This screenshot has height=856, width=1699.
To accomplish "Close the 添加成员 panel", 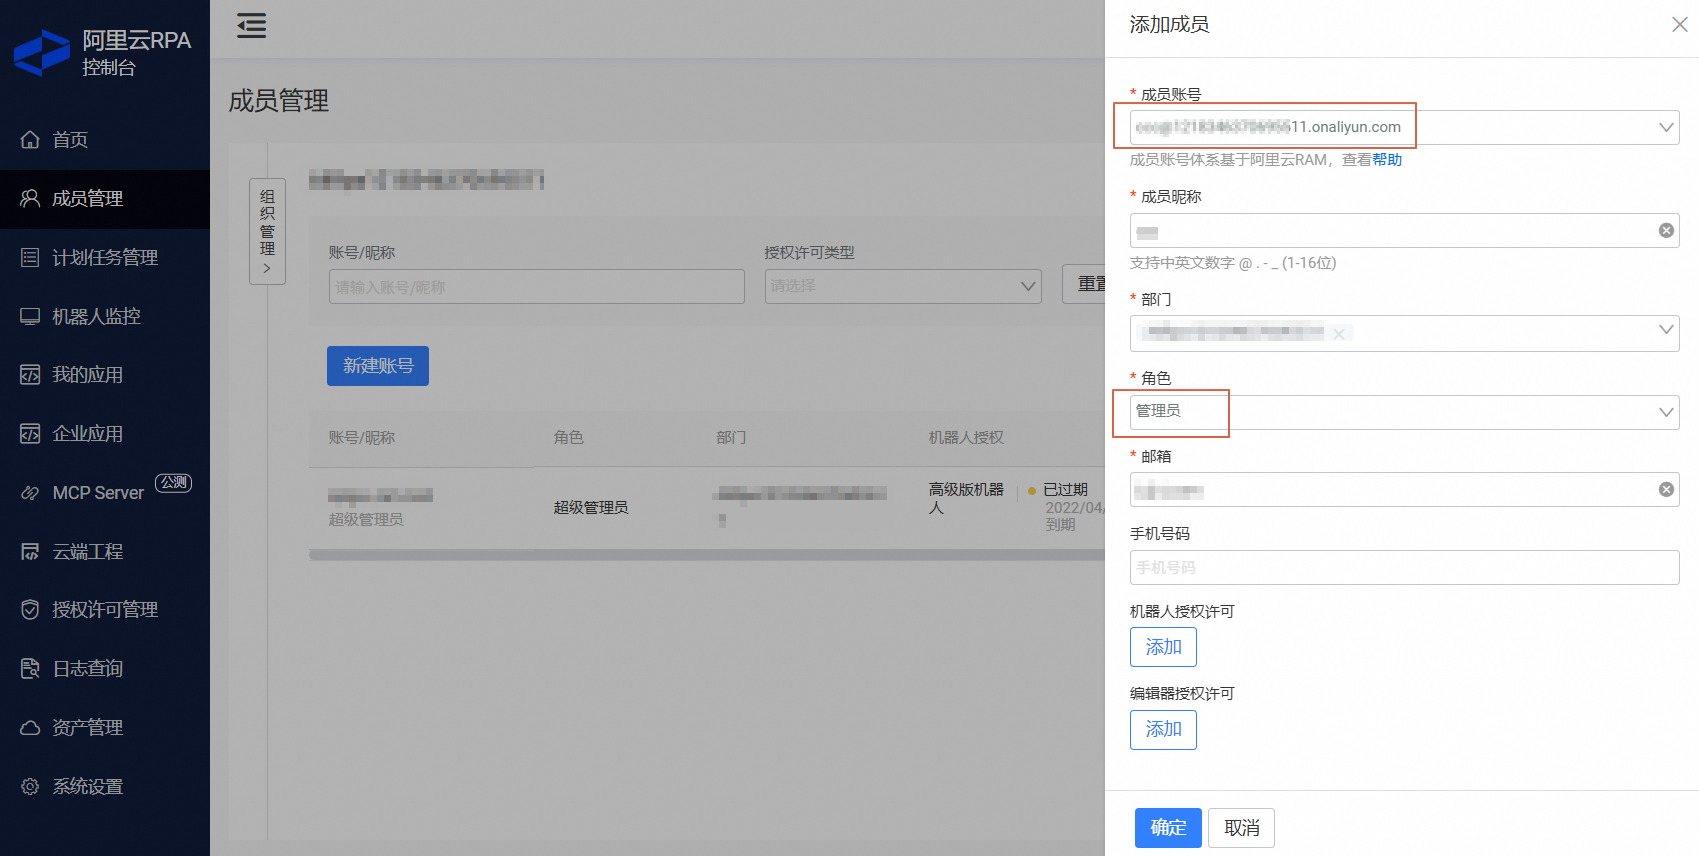I will pyautogui.click(x=1679, y=25).
